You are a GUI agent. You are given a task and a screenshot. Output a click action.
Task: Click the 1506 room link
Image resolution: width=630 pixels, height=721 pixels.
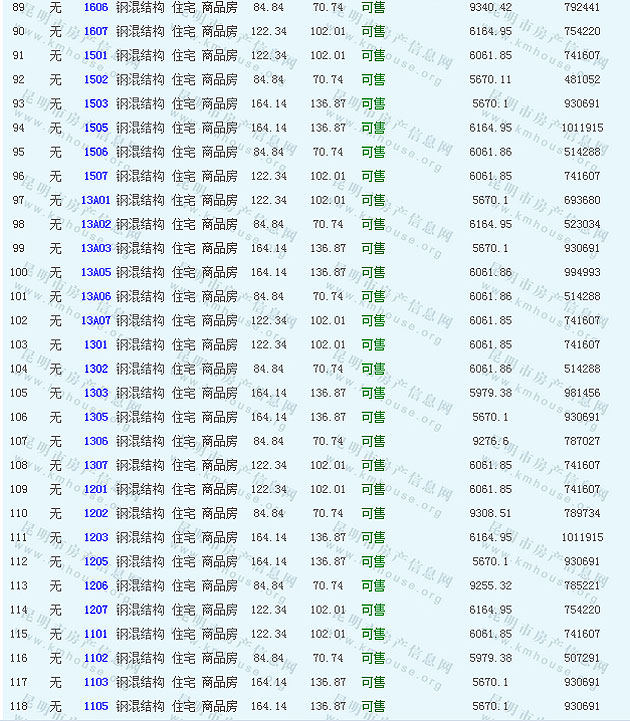tap(96, 152)
